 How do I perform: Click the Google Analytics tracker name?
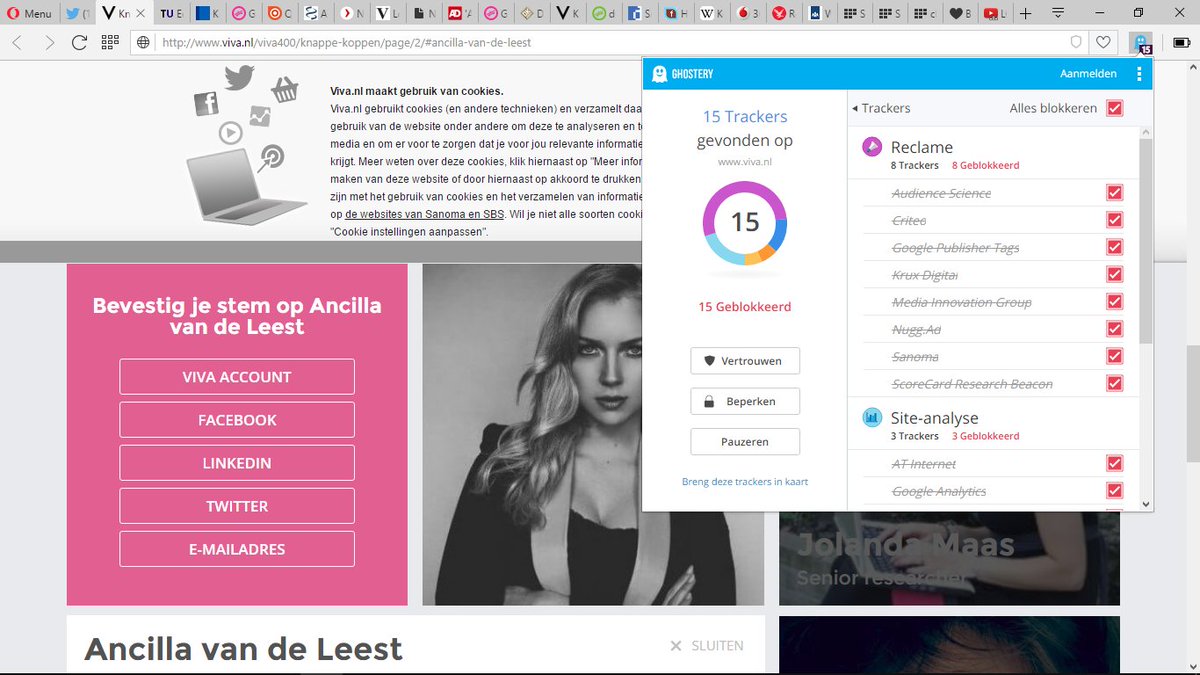939,491
